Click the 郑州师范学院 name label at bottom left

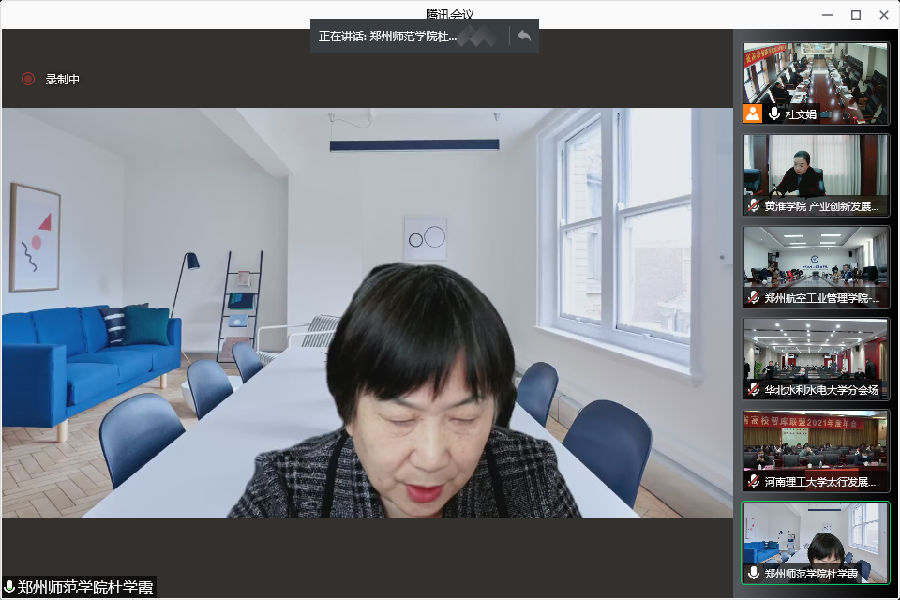85,587
